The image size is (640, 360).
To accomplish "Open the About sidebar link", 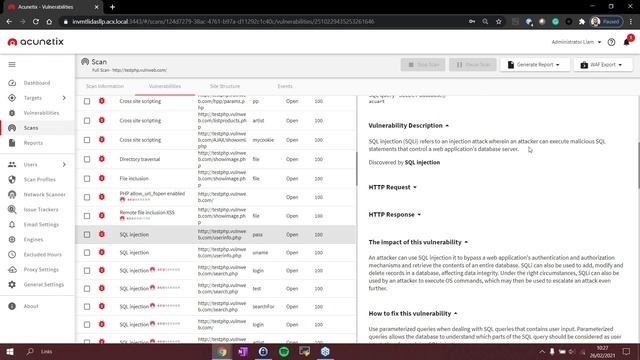I will 31,306.
